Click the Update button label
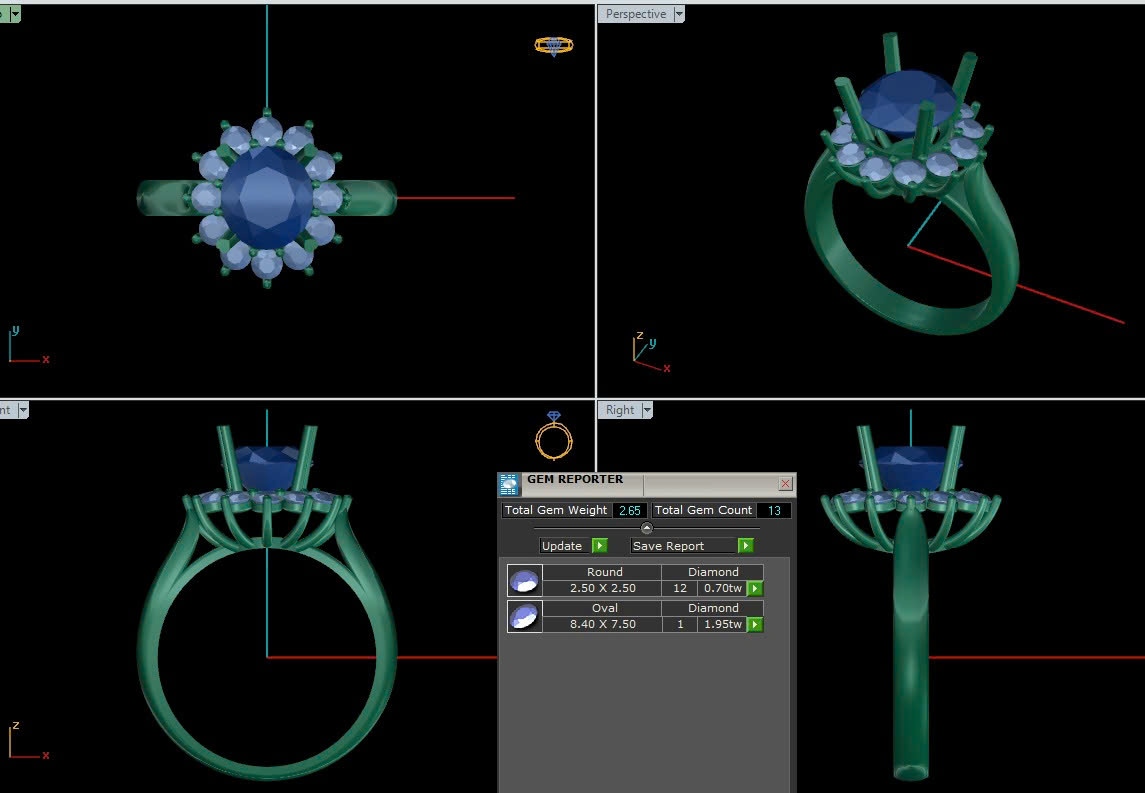This screenshot has height=793, width=1145. 562,546
